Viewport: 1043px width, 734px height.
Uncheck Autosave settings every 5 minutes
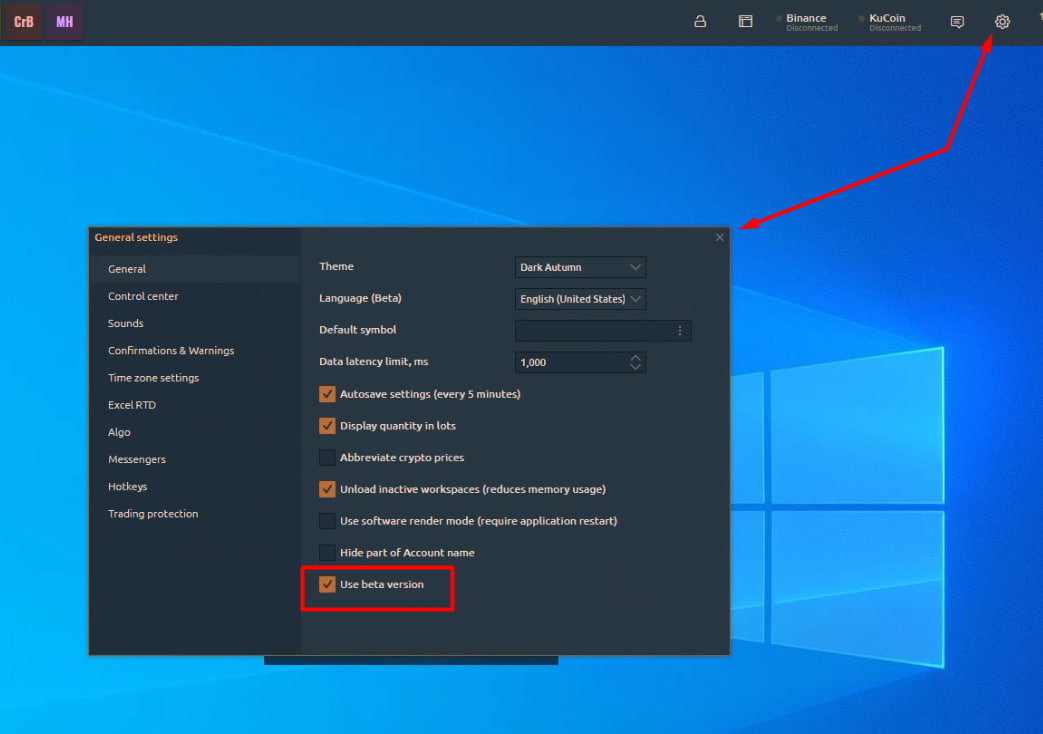coord(327,394)
